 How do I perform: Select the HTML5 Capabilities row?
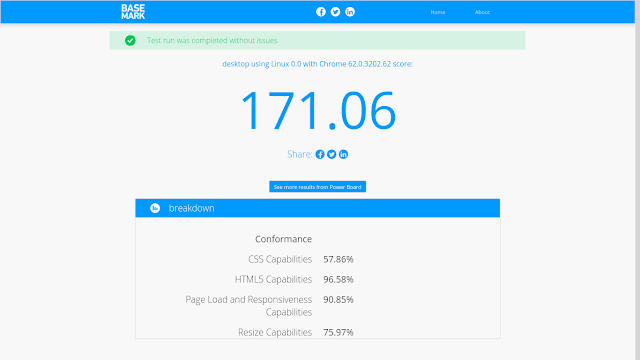(294, 279)
